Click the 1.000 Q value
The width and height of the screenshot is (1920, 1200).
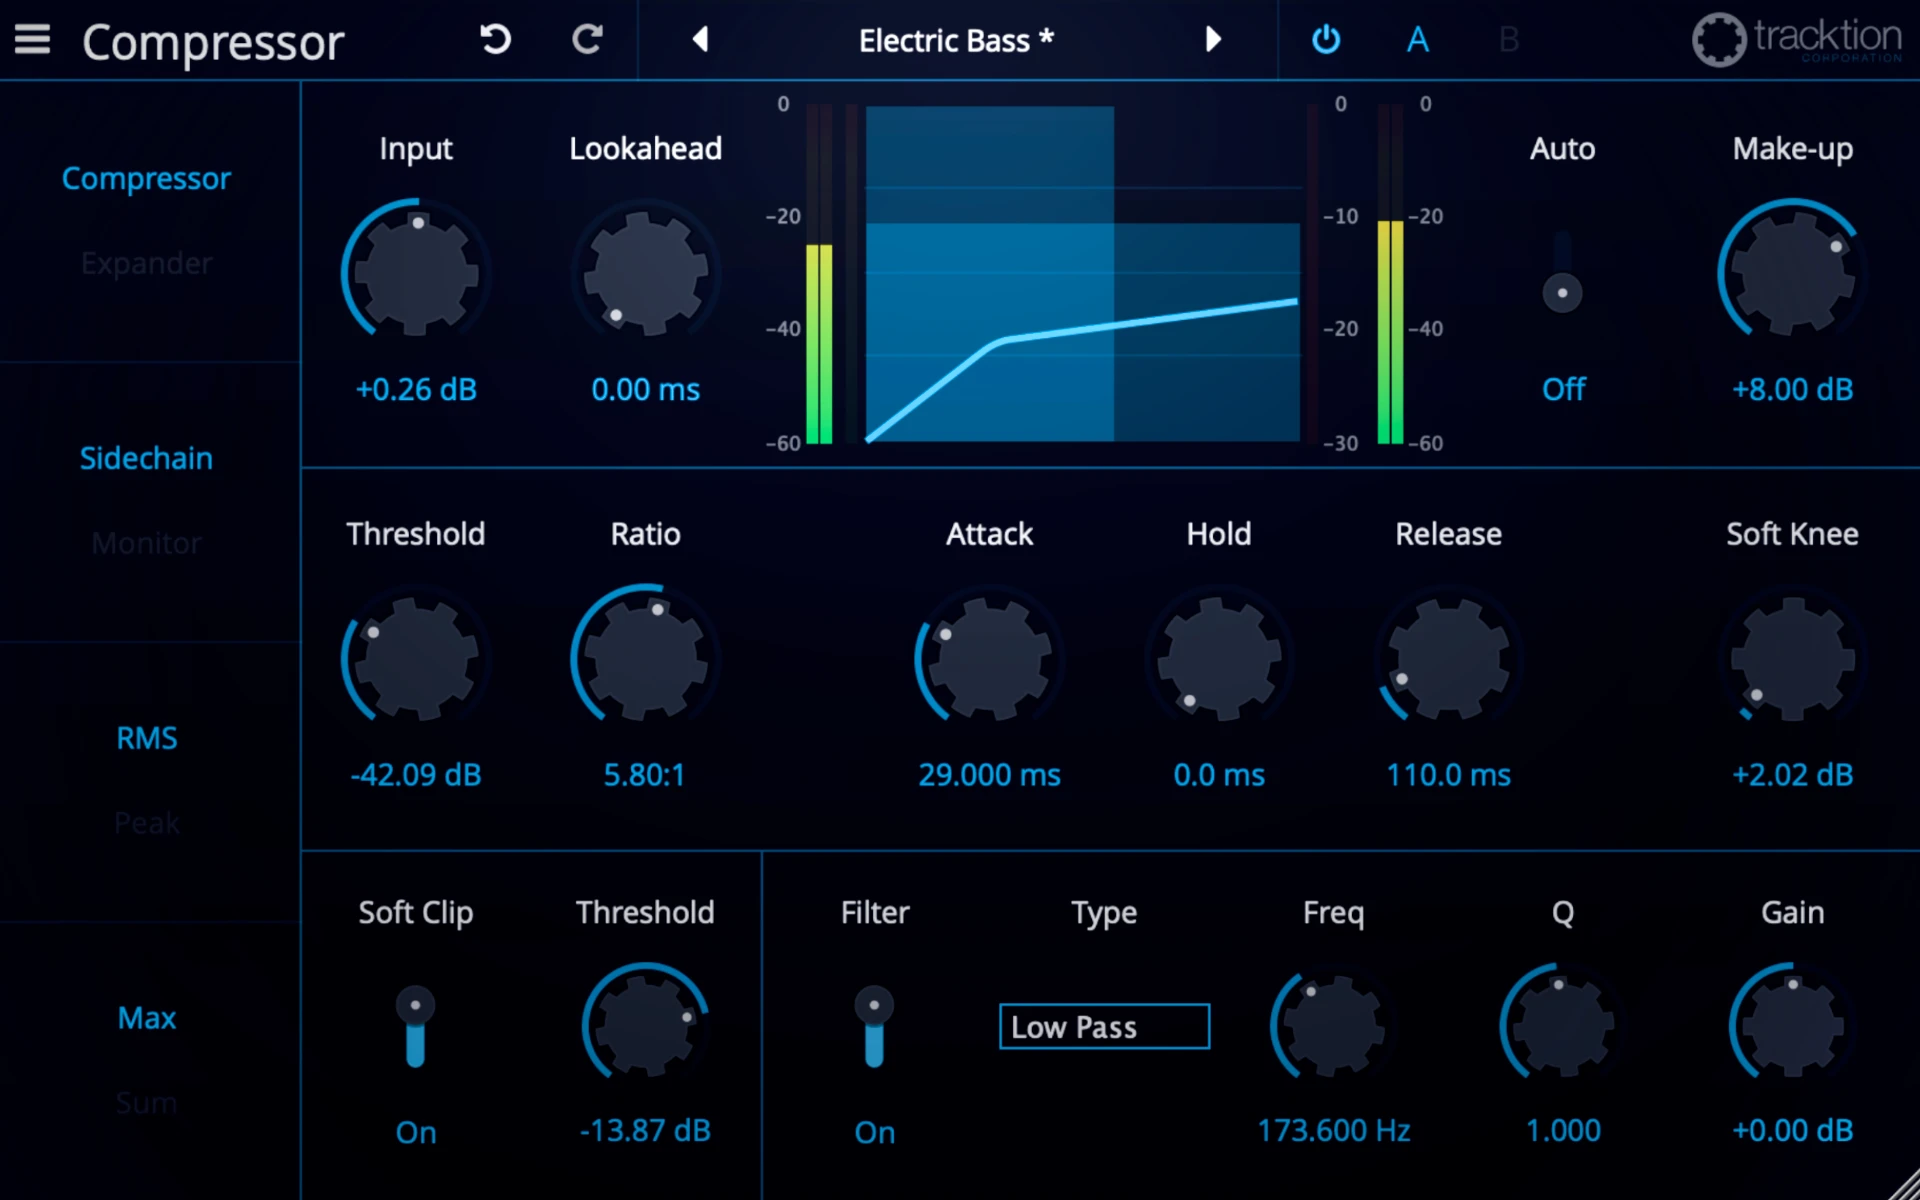click(1562, 1131)
